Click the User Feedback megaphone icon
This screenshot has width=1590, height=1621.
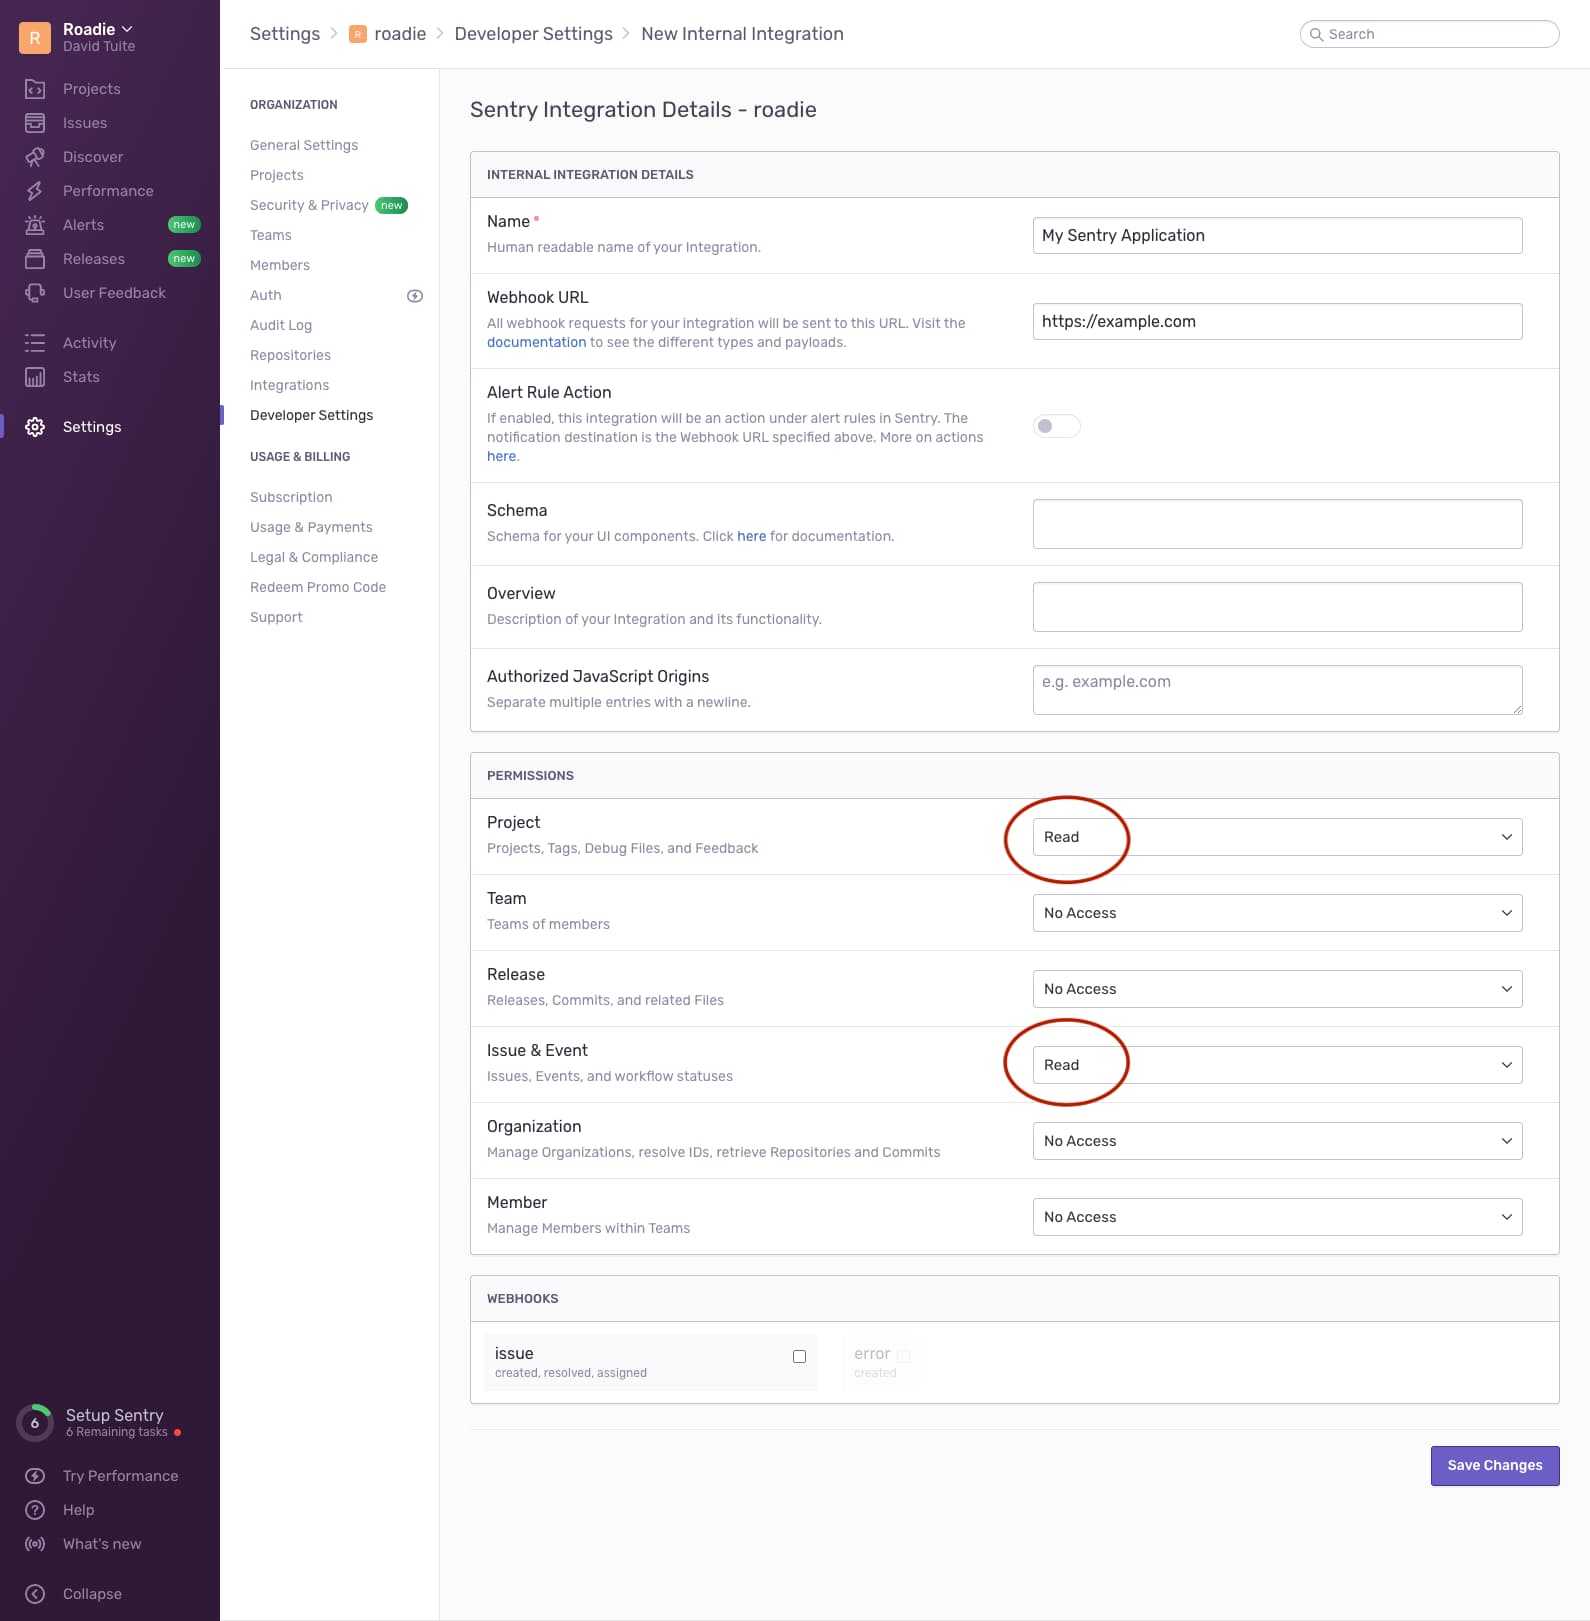tap(35, 293)
